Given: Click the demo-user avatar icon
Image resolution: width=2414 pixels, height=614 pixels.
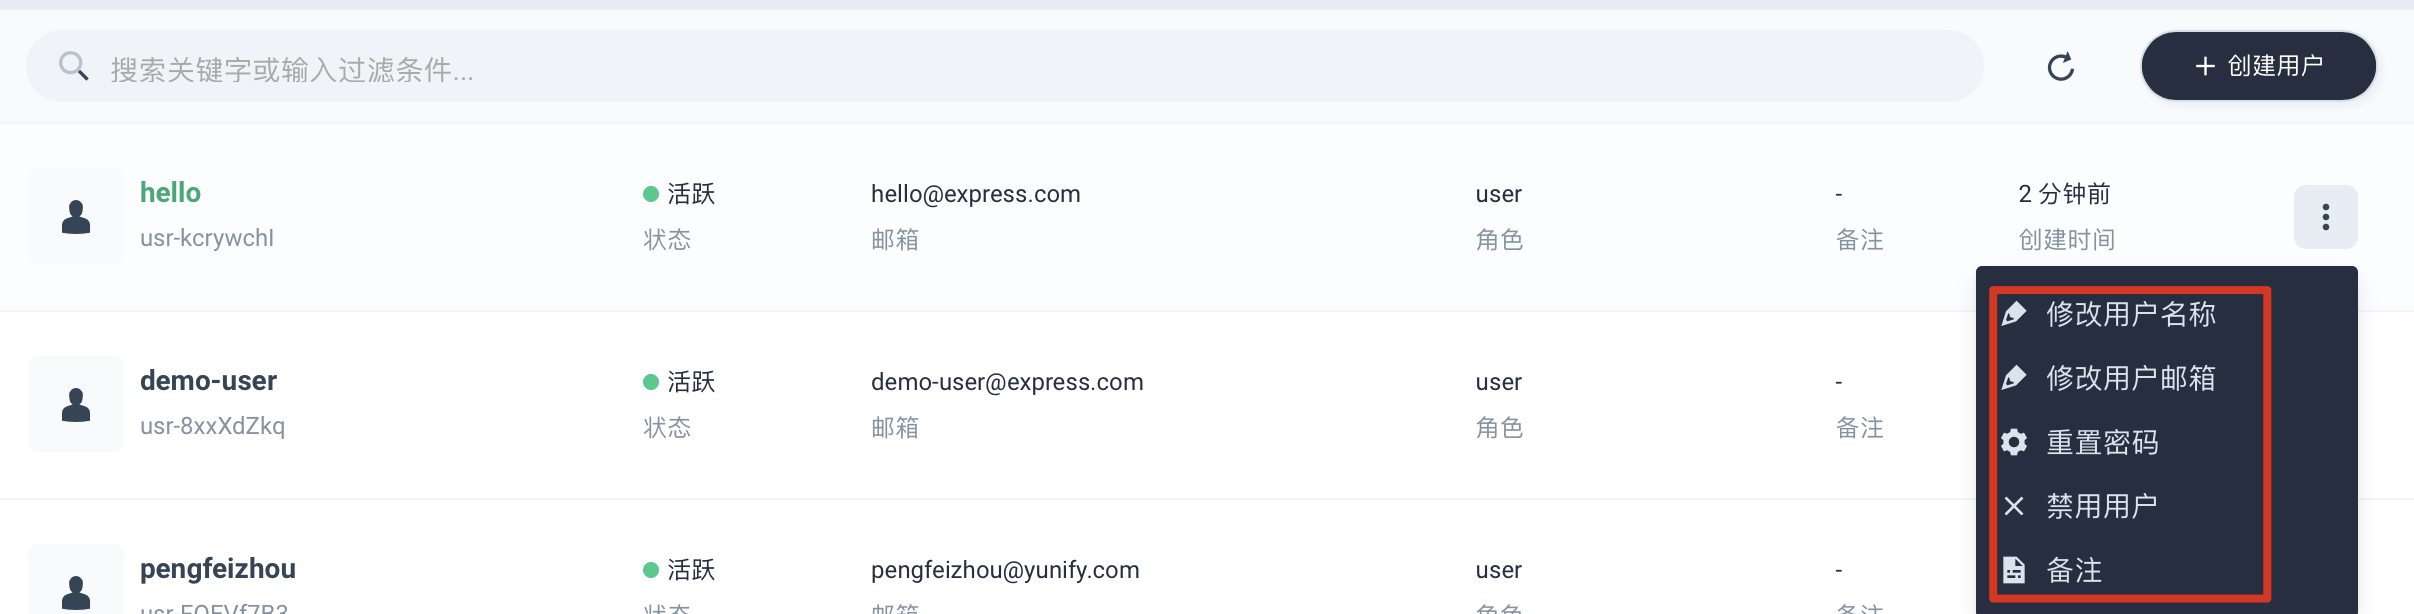Looking at the screenshot, I should [x=76, y=404].
